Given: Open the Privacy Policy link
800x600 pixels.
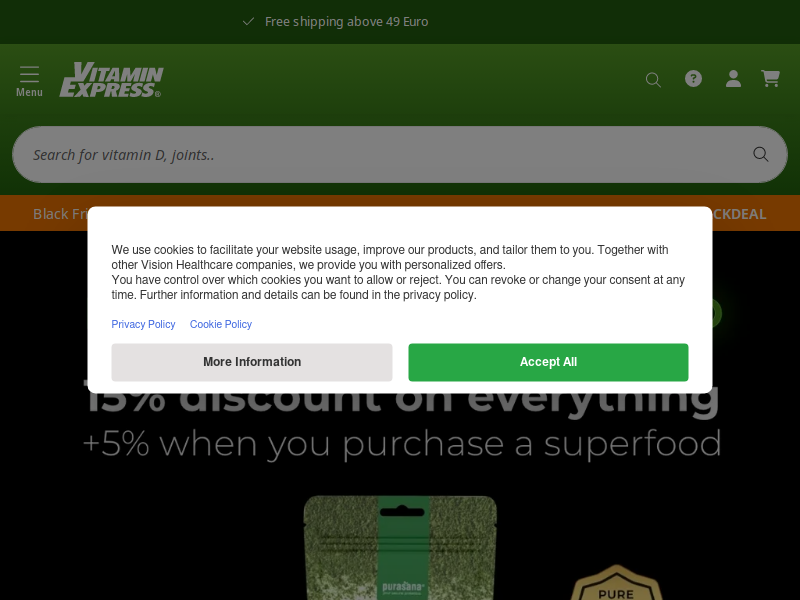Looking at the screenshot, I should [x=143, y=324].
